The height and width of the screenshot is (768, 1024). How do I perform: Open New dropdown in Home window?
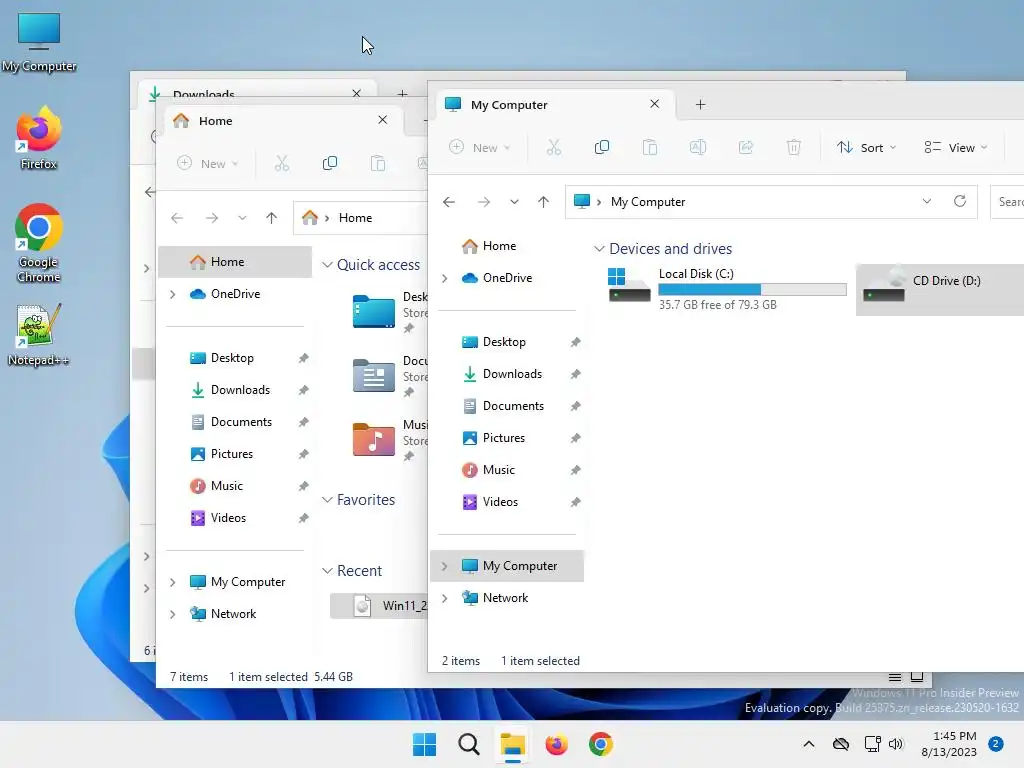point(208,163)
